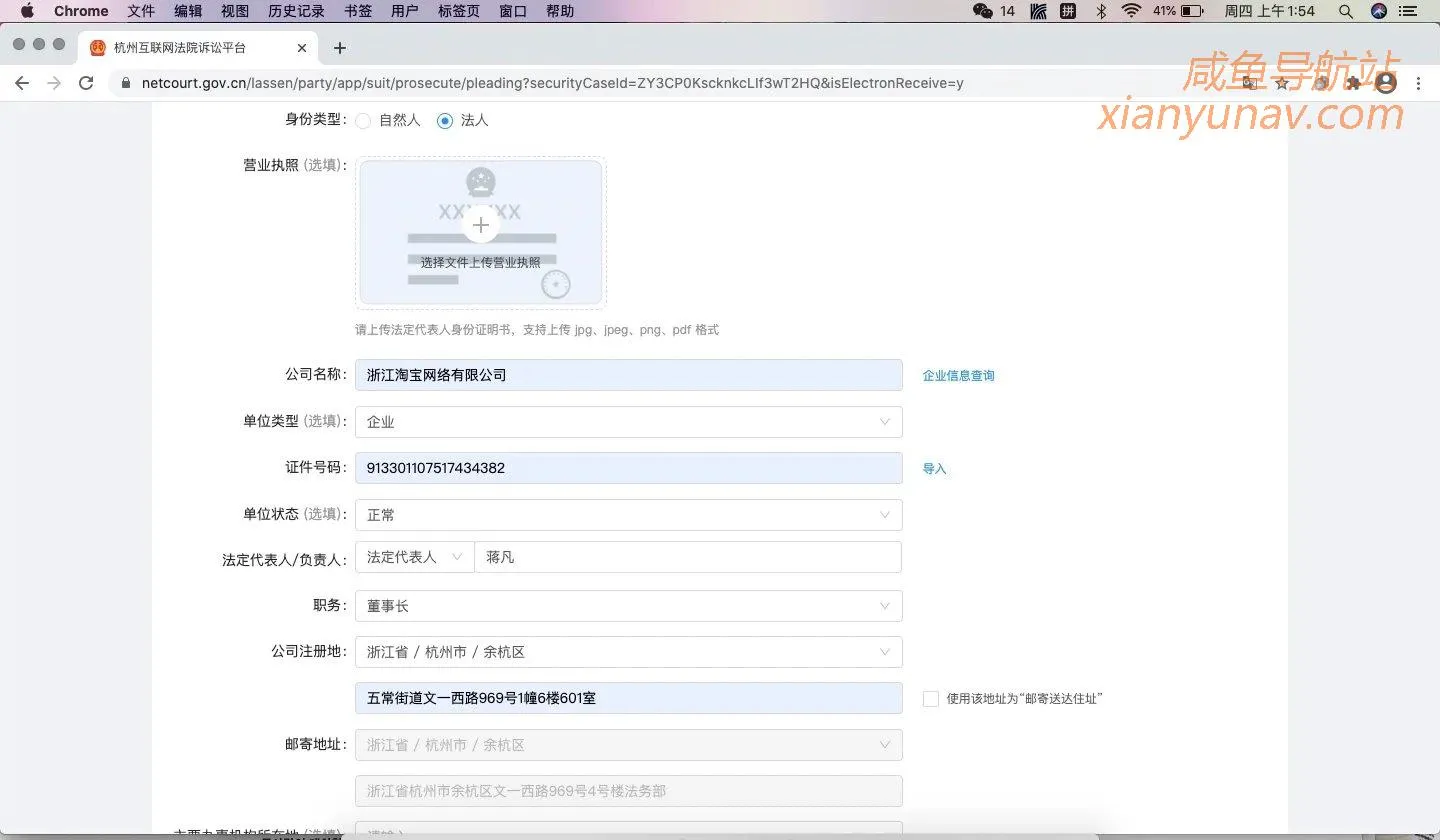
Task: Open the 单位类型 dropdown showing 企业
Action: click(x=884, y=422)
